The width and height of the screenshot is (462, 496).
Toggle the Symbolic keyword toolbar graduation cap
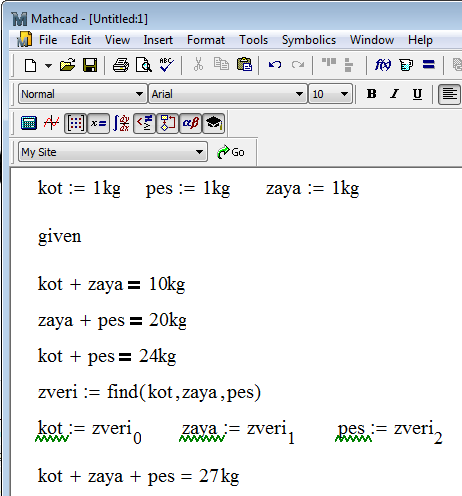(x=213, y=123)
